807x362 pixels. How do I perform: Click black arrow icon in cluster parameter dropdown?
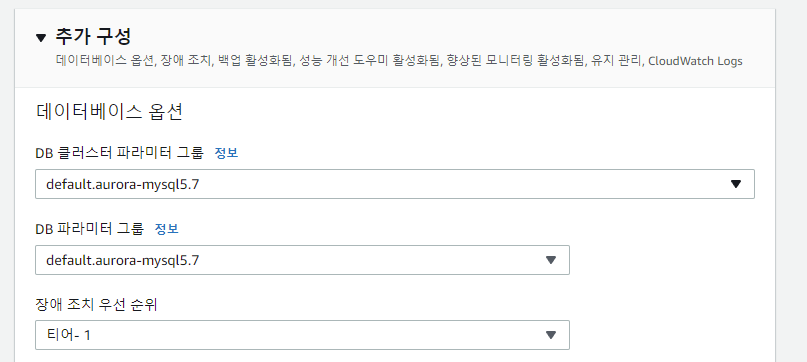click(735, 184)
